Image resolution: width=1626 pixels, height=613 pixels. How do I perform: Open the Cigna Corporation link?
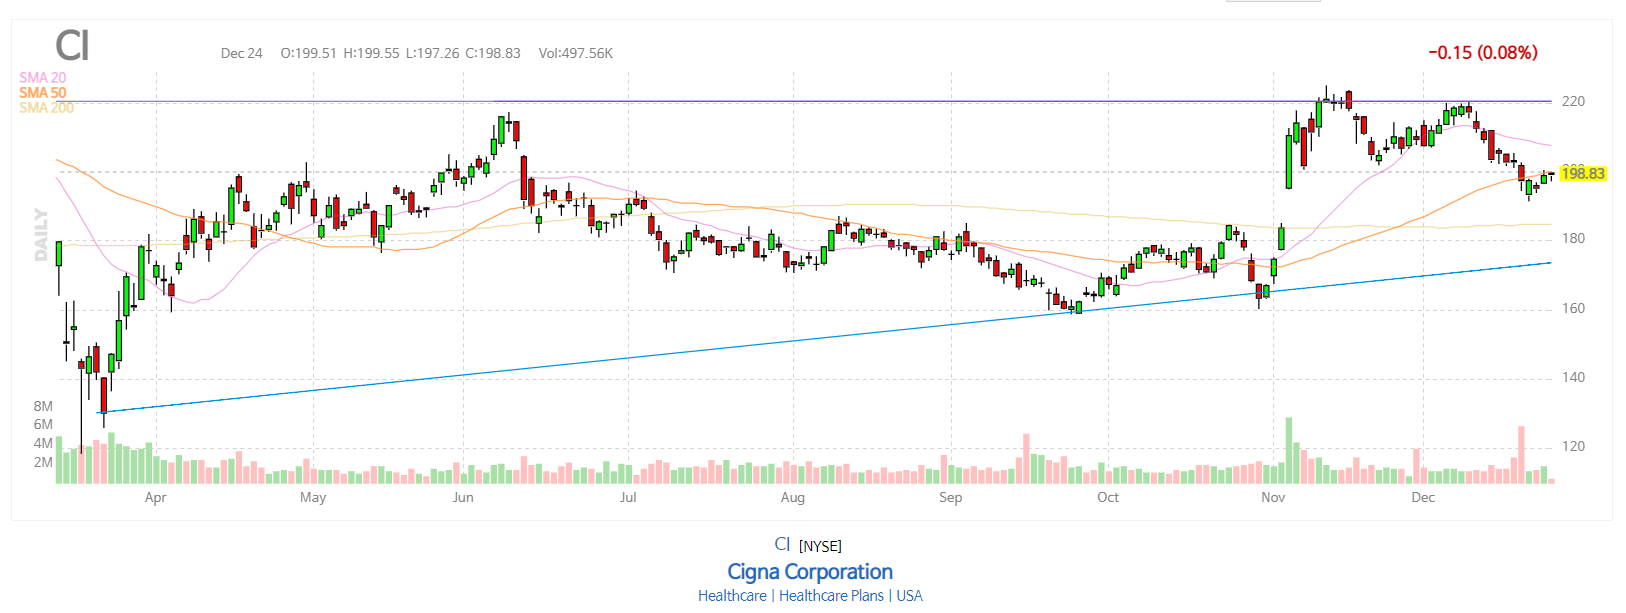[x=810, y=572]
